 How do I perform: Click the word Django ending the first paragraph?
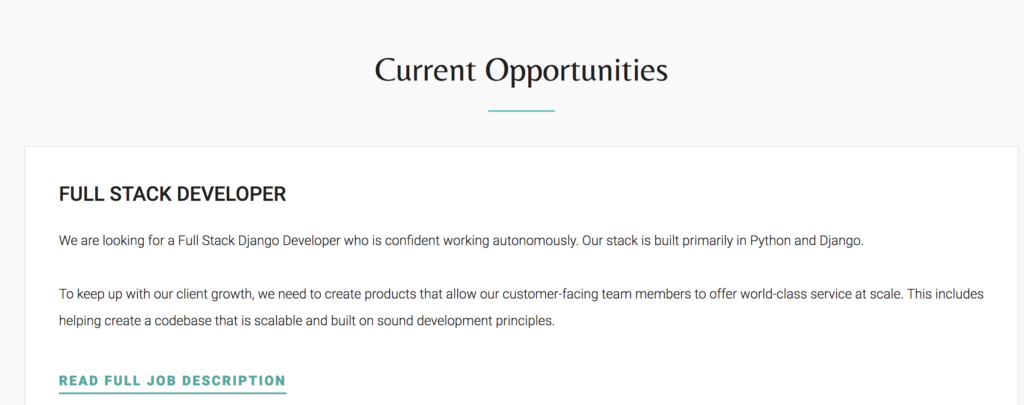842,242
